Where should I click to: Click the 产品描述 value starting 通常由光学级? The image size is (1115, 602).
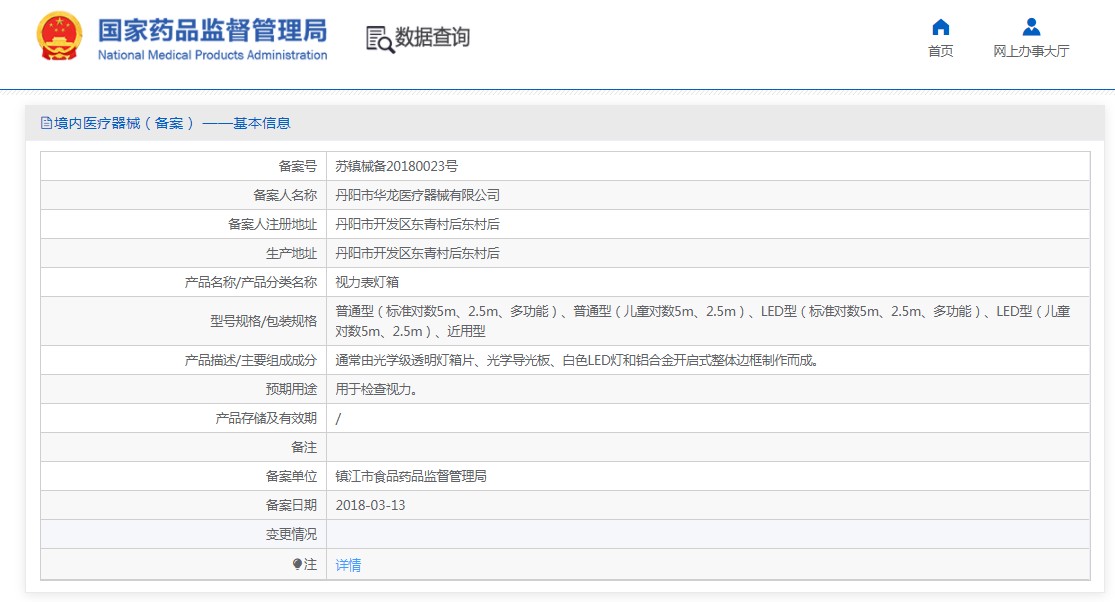[x=579, y=360]
